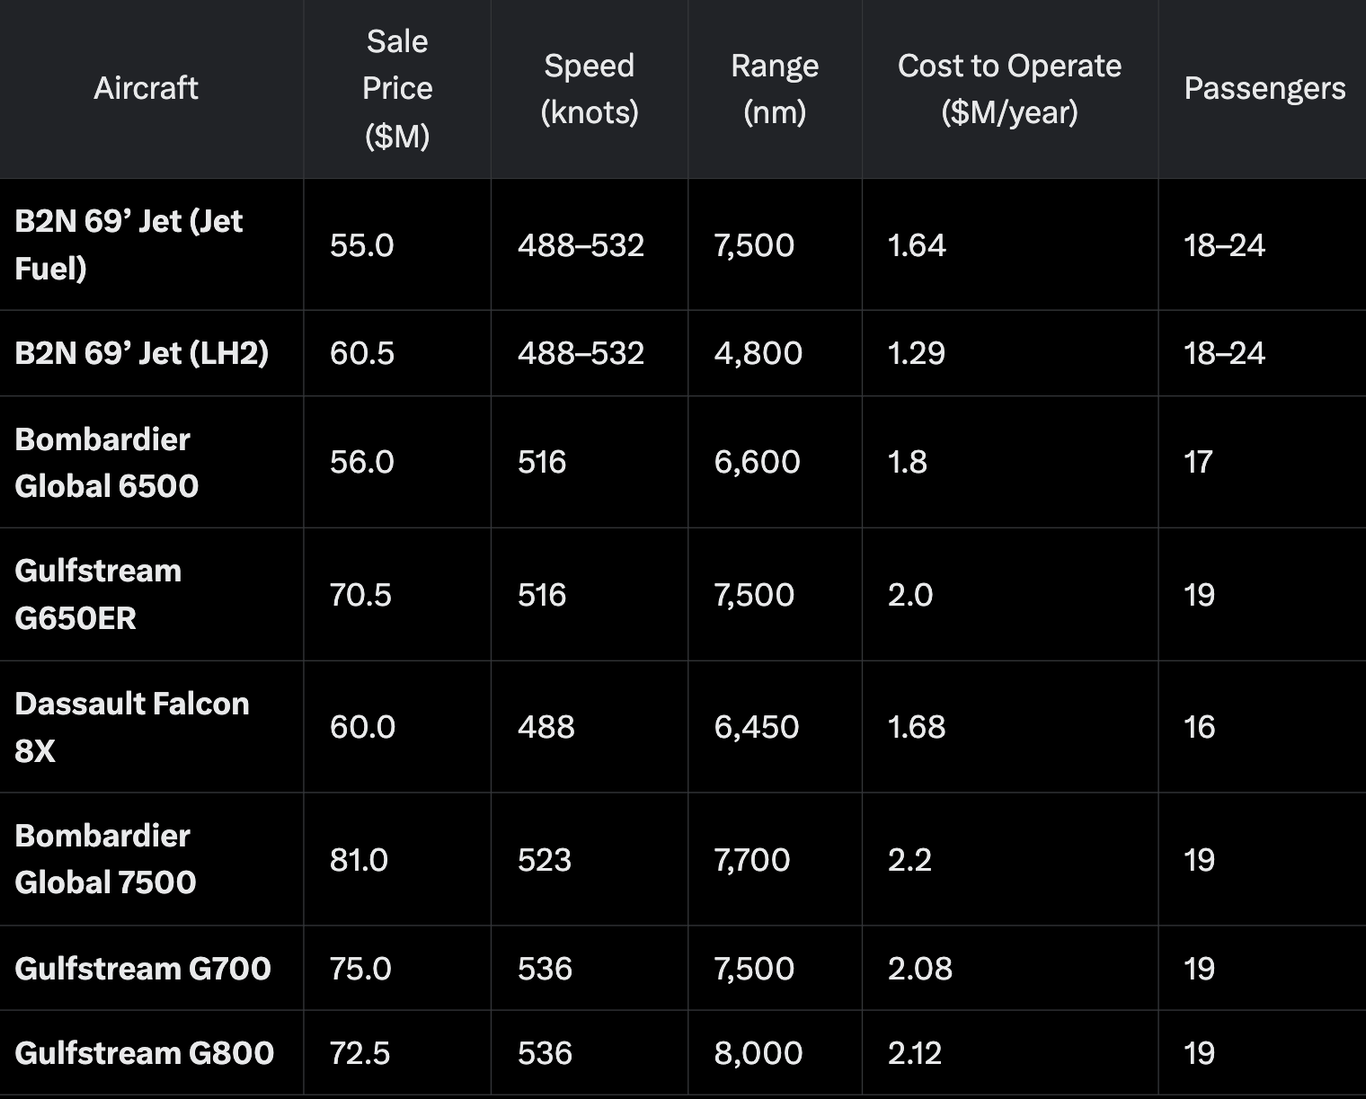
Task: Select Bombardier Global 7500 row label
Action: (x=105, y=859)
